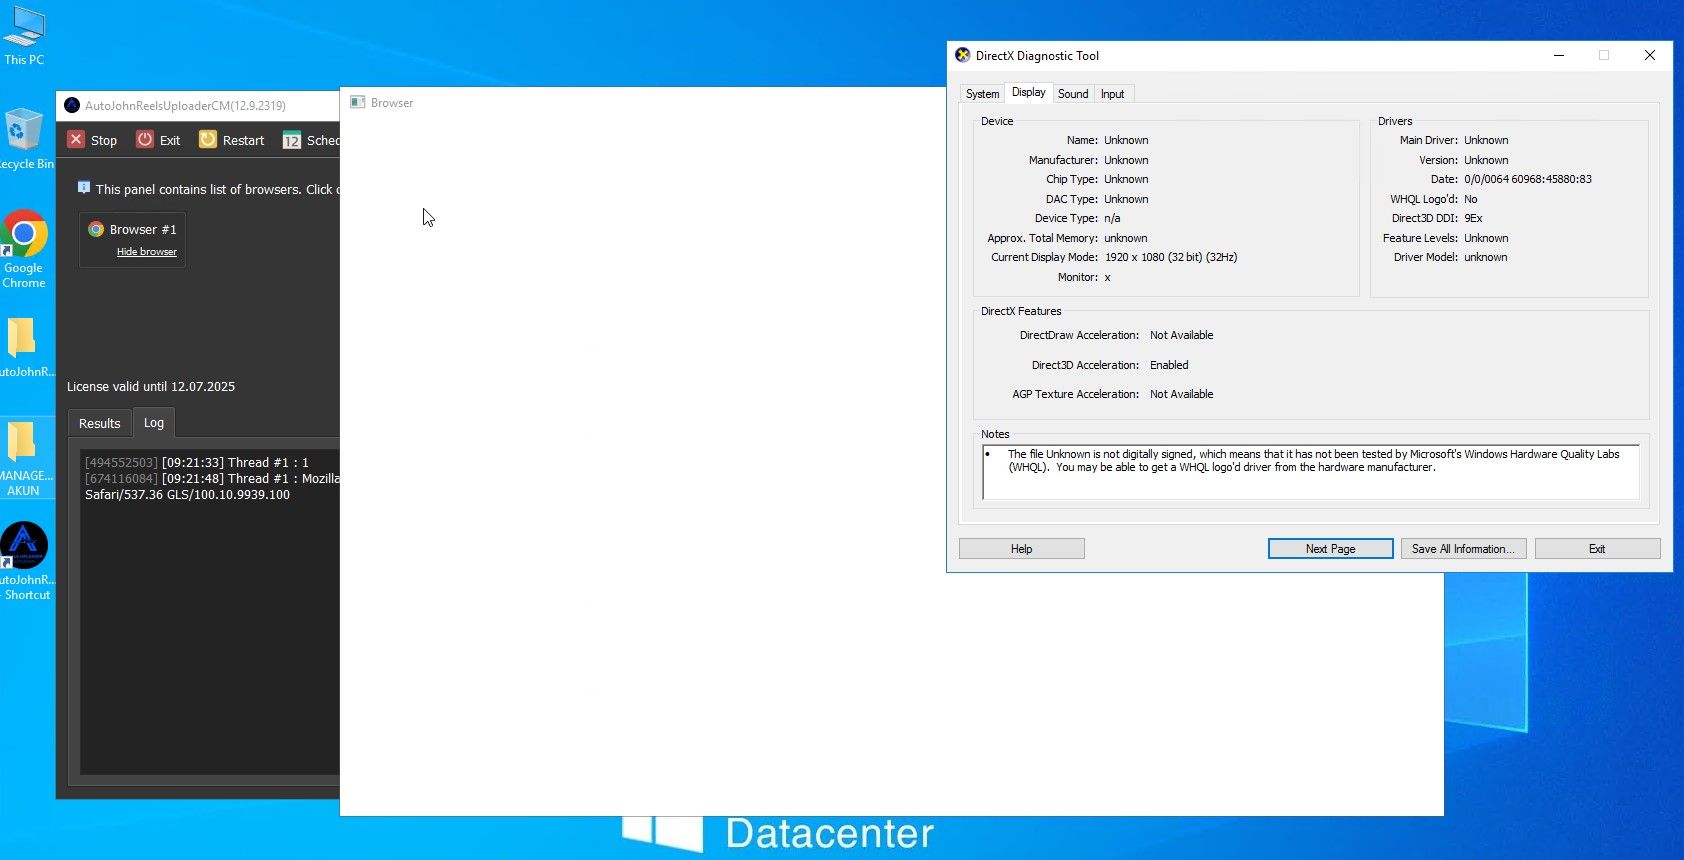Click log line Safari/537.36 GLS/100.10.9939.100

coord(187,495)
